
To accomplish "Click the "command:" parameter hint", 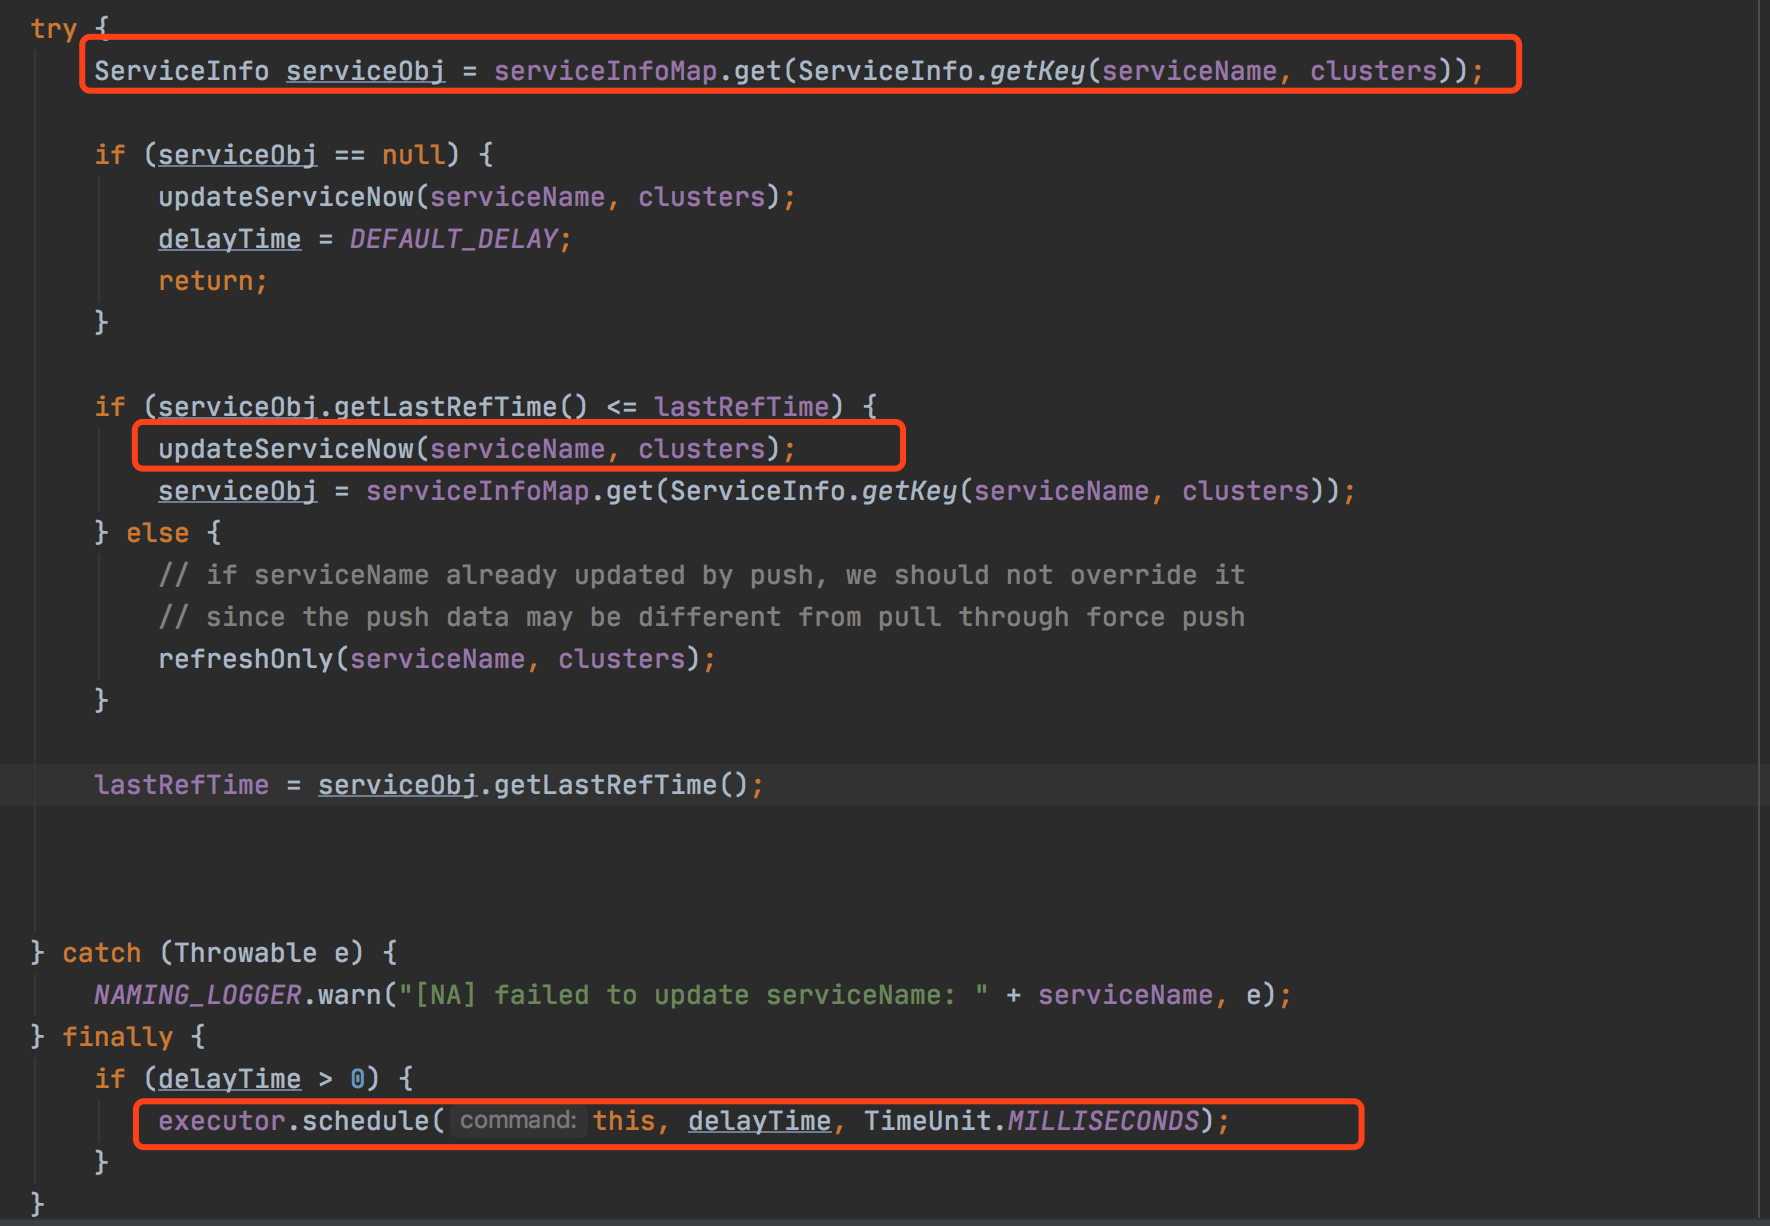I will coord(518,1121).
